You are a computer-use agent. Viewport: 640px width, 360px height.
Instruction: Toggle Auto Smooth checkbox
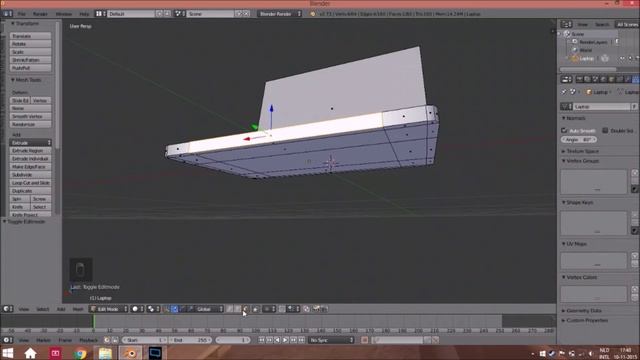564,131
